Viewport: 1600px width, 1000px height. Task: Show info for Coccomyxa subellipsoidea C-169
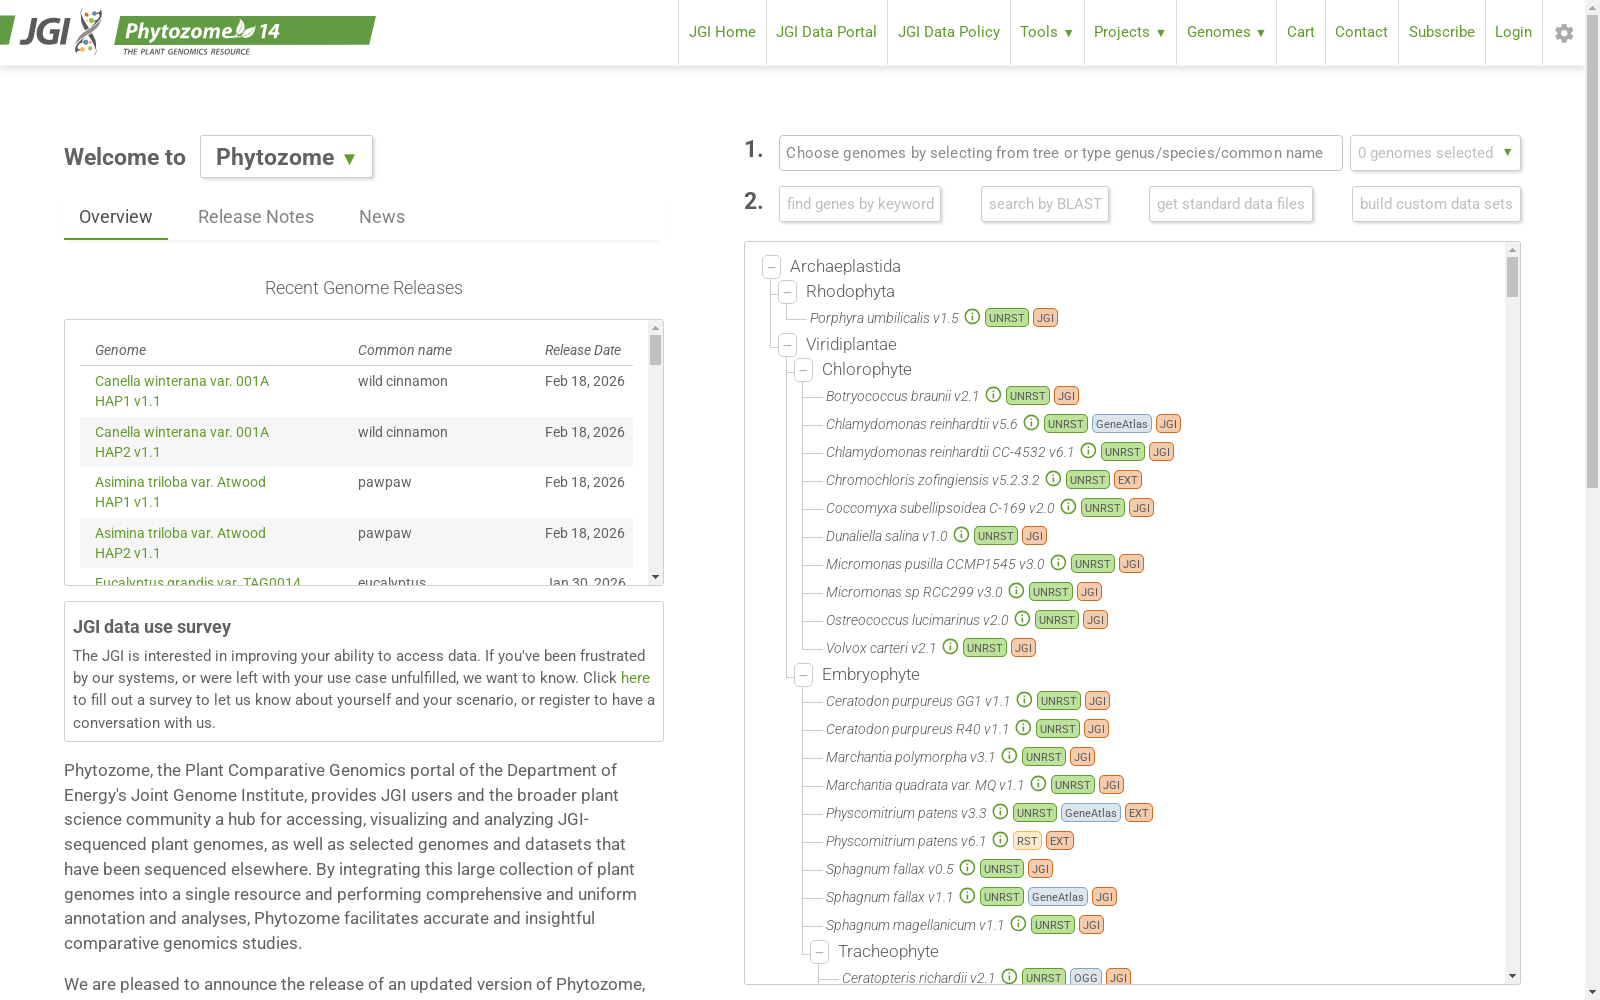(1068, 507)
